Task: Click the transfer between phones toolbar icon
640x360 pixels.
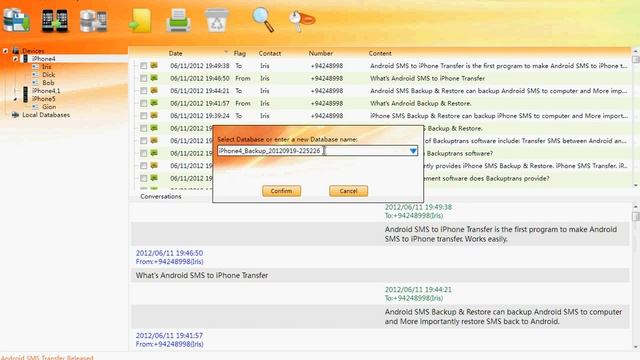Action: click(x=55, y=20)
